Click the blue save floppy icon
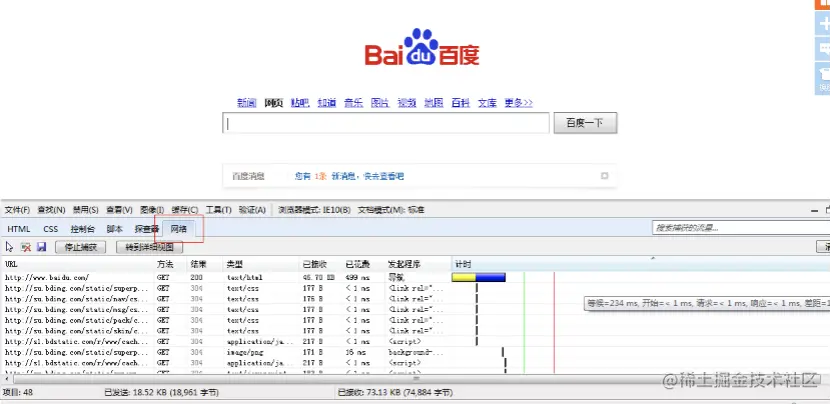Viewport: 832px width, 404px height. [41, 247]
